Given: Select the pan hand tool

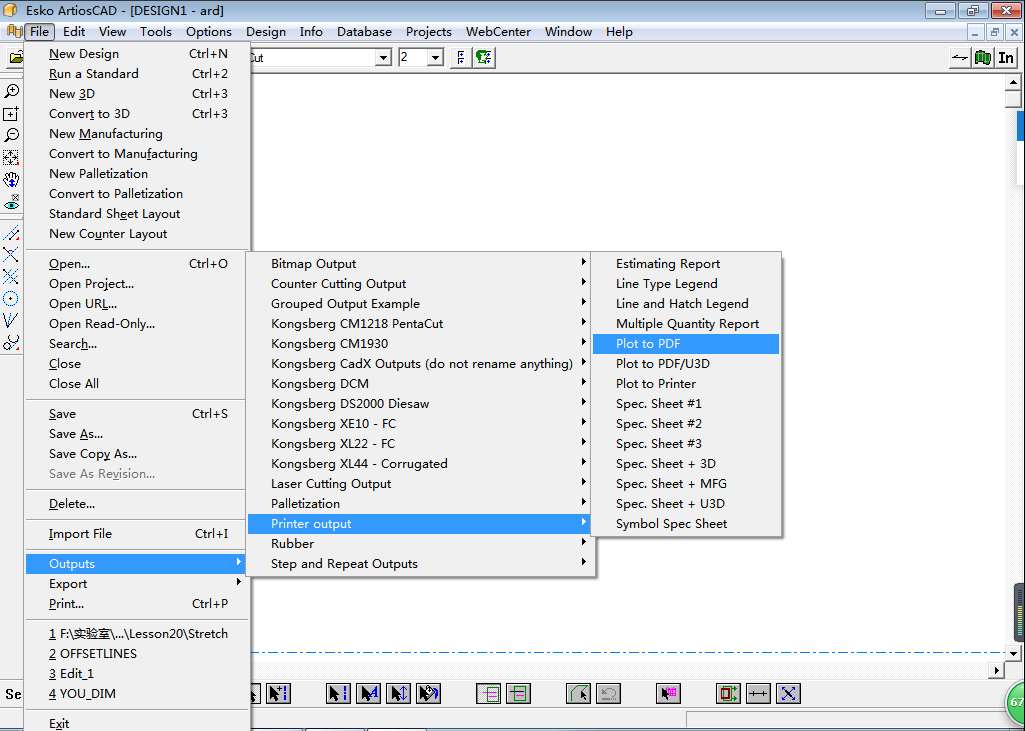Looking at the screenshot, I should point(11,180).
